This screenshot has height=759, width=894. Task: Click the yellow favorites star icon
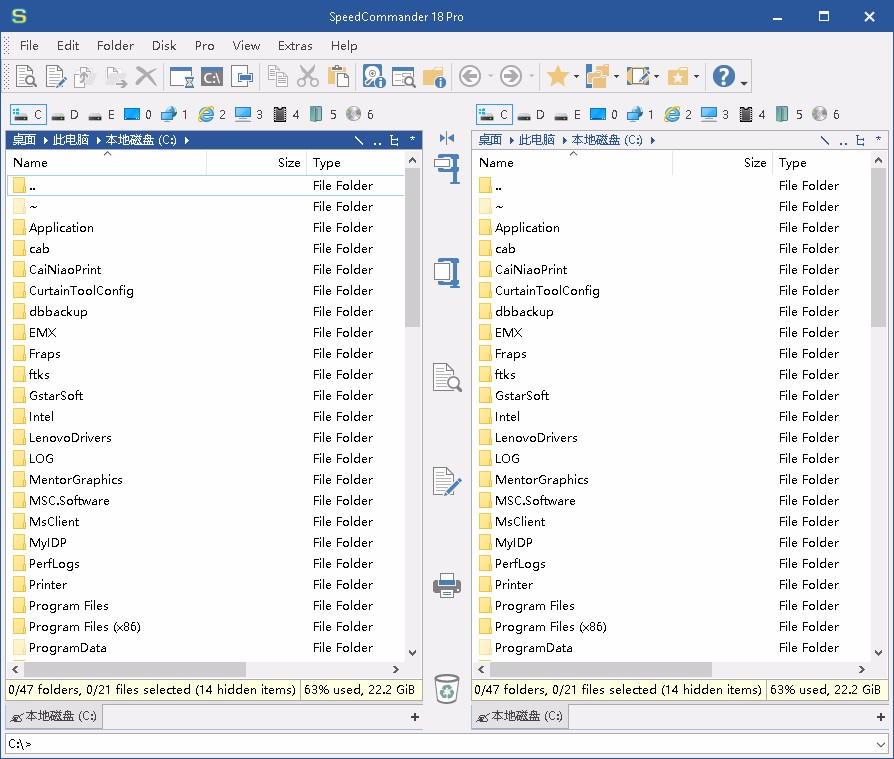(x=557, y=76)
